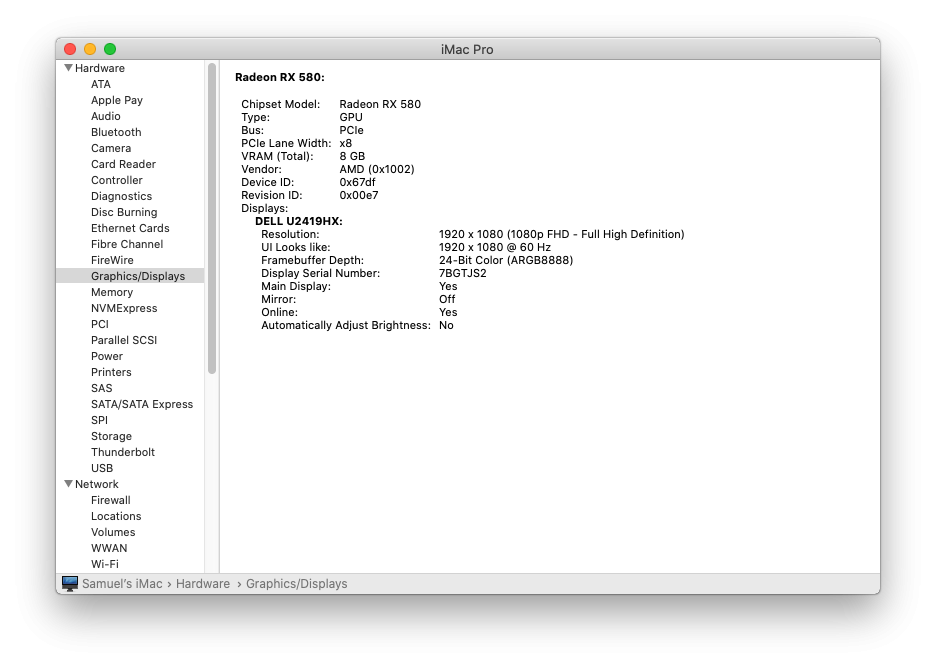Click the Network category label
Screen dimensions: 936x668
coord(97,484)
